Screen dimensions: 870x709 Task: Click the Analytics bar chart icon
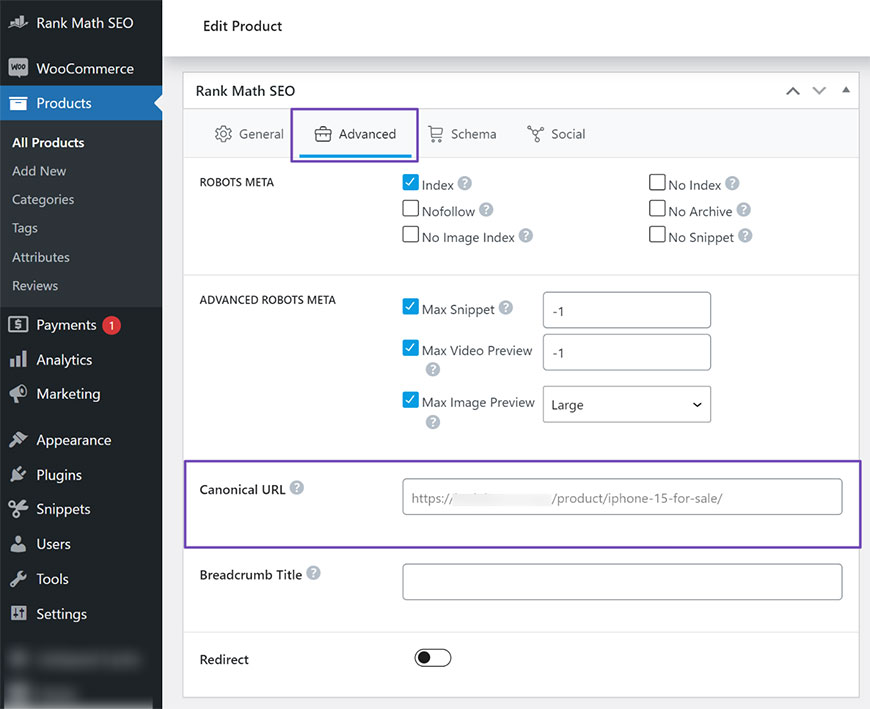point(18,359)
